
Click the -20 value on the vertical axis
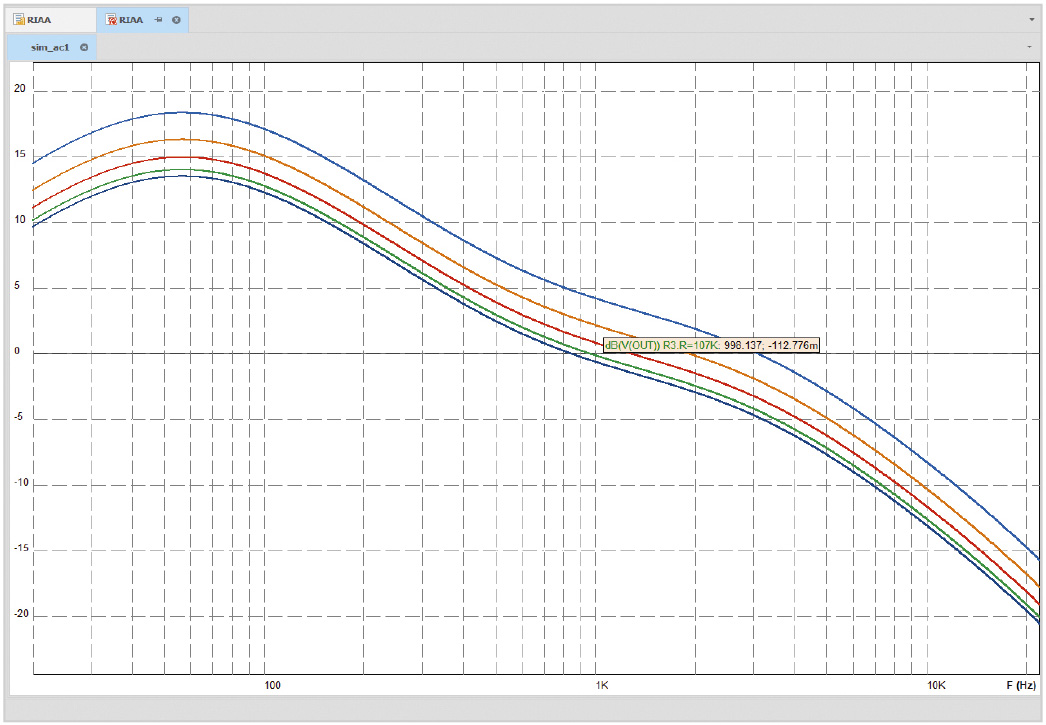[x=19, y=615]
